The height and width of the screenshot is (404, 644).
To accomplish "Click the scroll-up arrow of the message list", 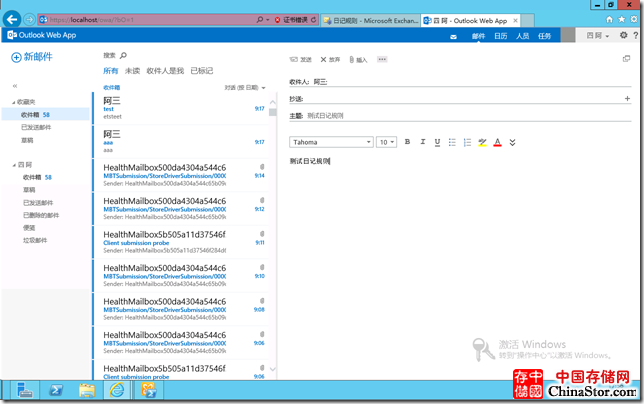I will [x=273, y=102].
